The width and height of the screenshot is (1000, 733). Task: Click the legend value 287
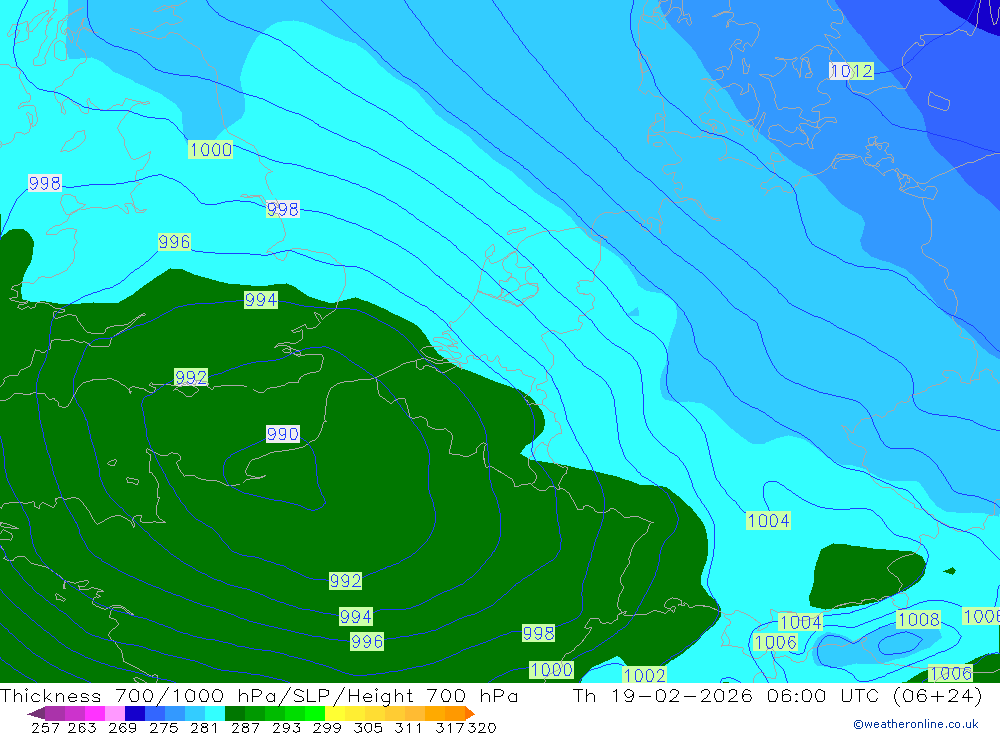point(245,728)
